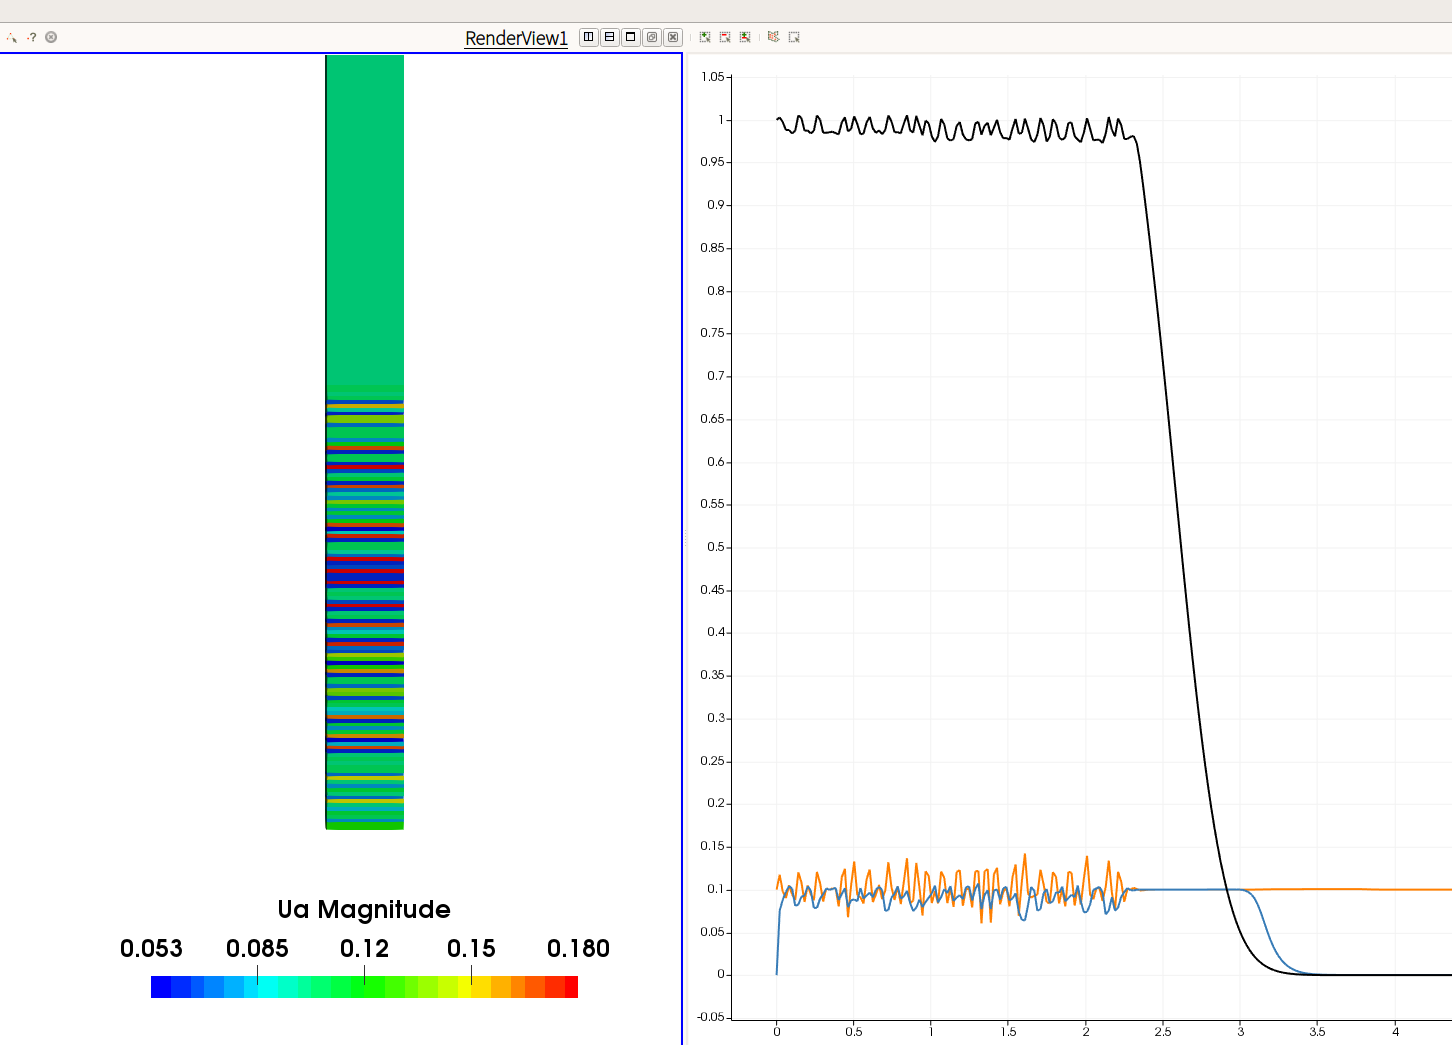The image size is (1452, 1045).
Task: Click the 3.5 tick label on the X axis
Action: [1317, 1031]
